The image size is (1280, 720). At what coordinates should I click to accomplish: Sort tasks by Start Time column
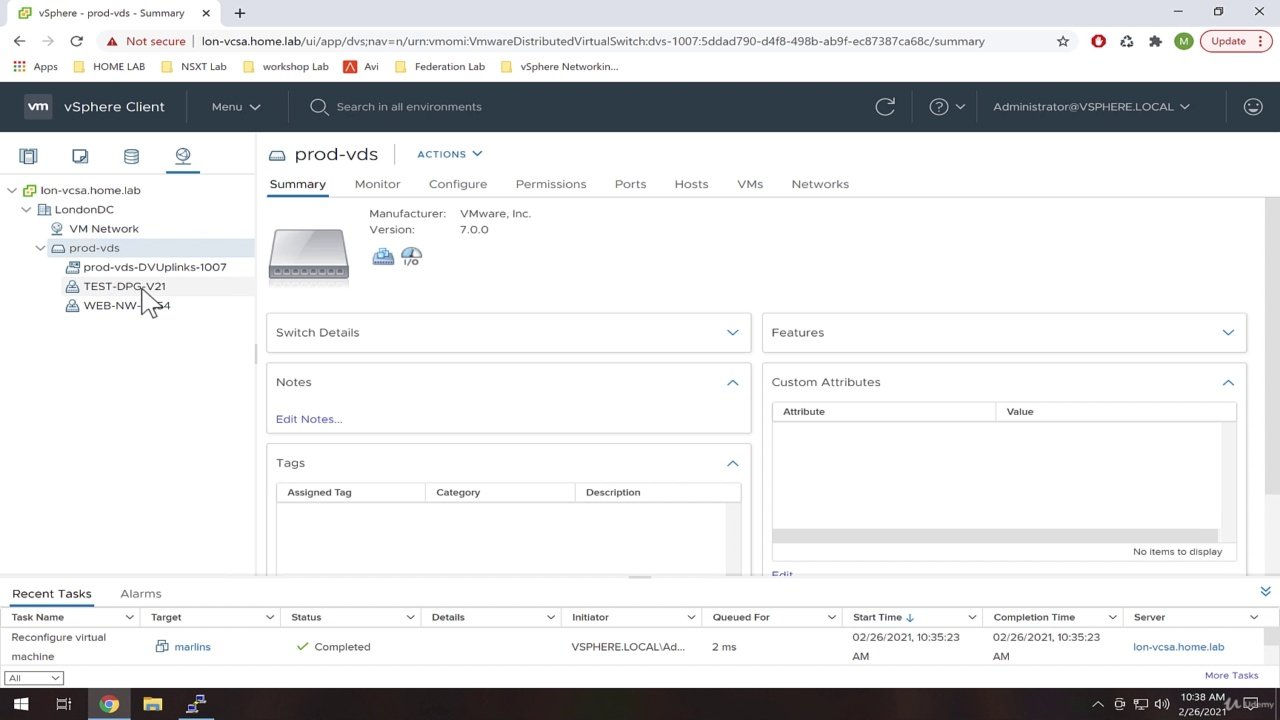tap(883, 617)
